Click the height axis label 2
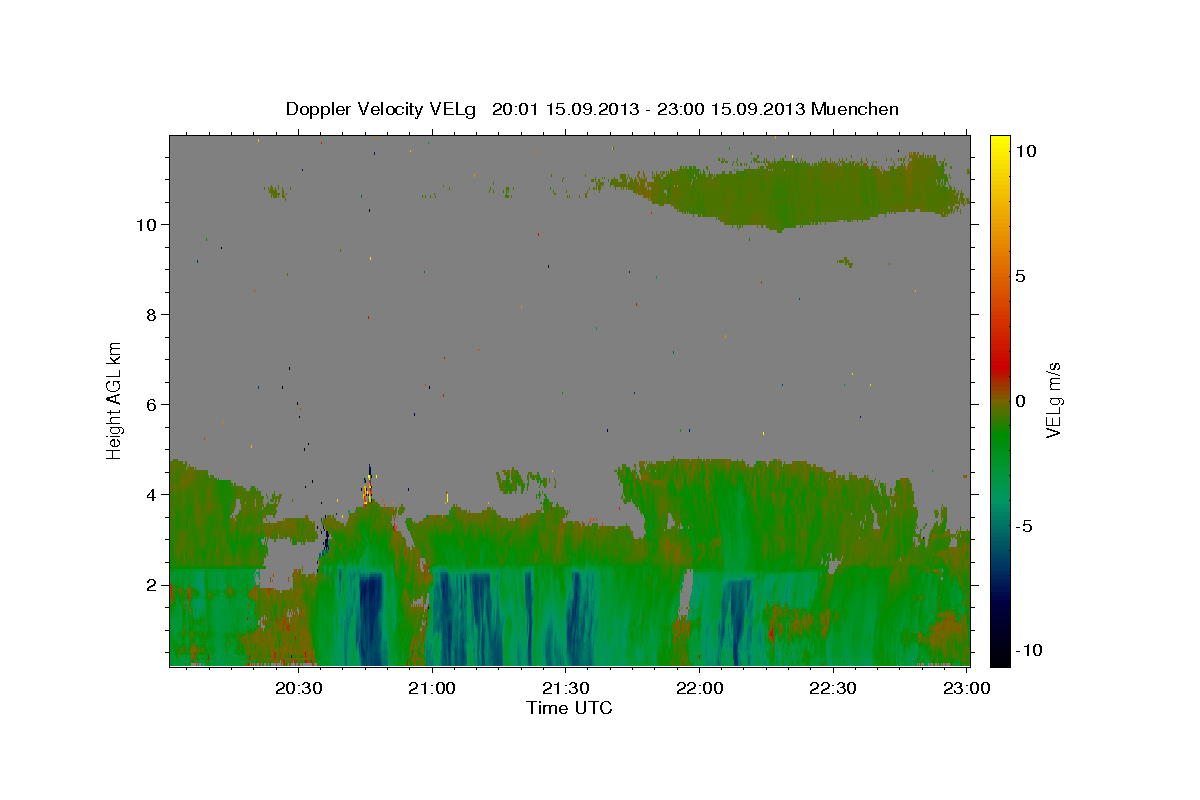 coord(149,584)
